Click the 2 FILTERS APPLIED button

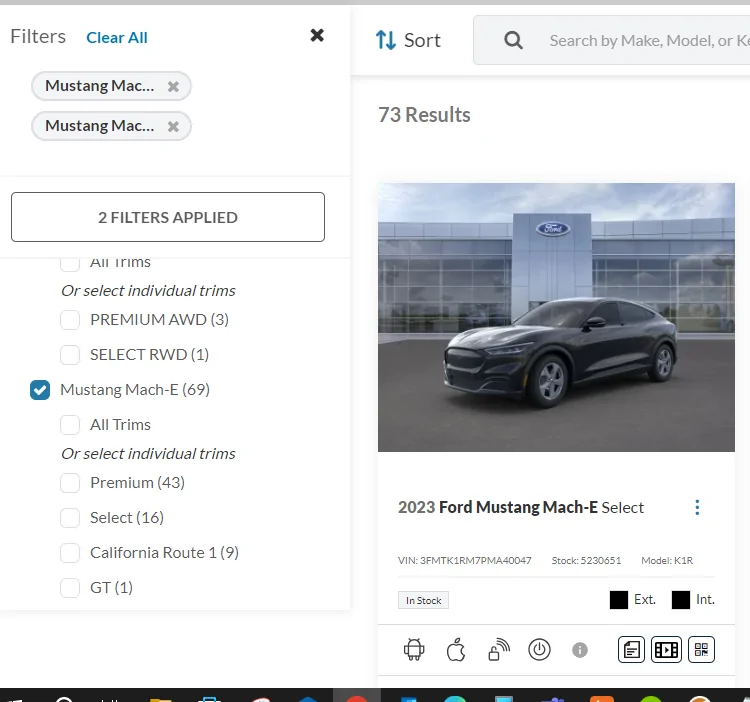168,217
